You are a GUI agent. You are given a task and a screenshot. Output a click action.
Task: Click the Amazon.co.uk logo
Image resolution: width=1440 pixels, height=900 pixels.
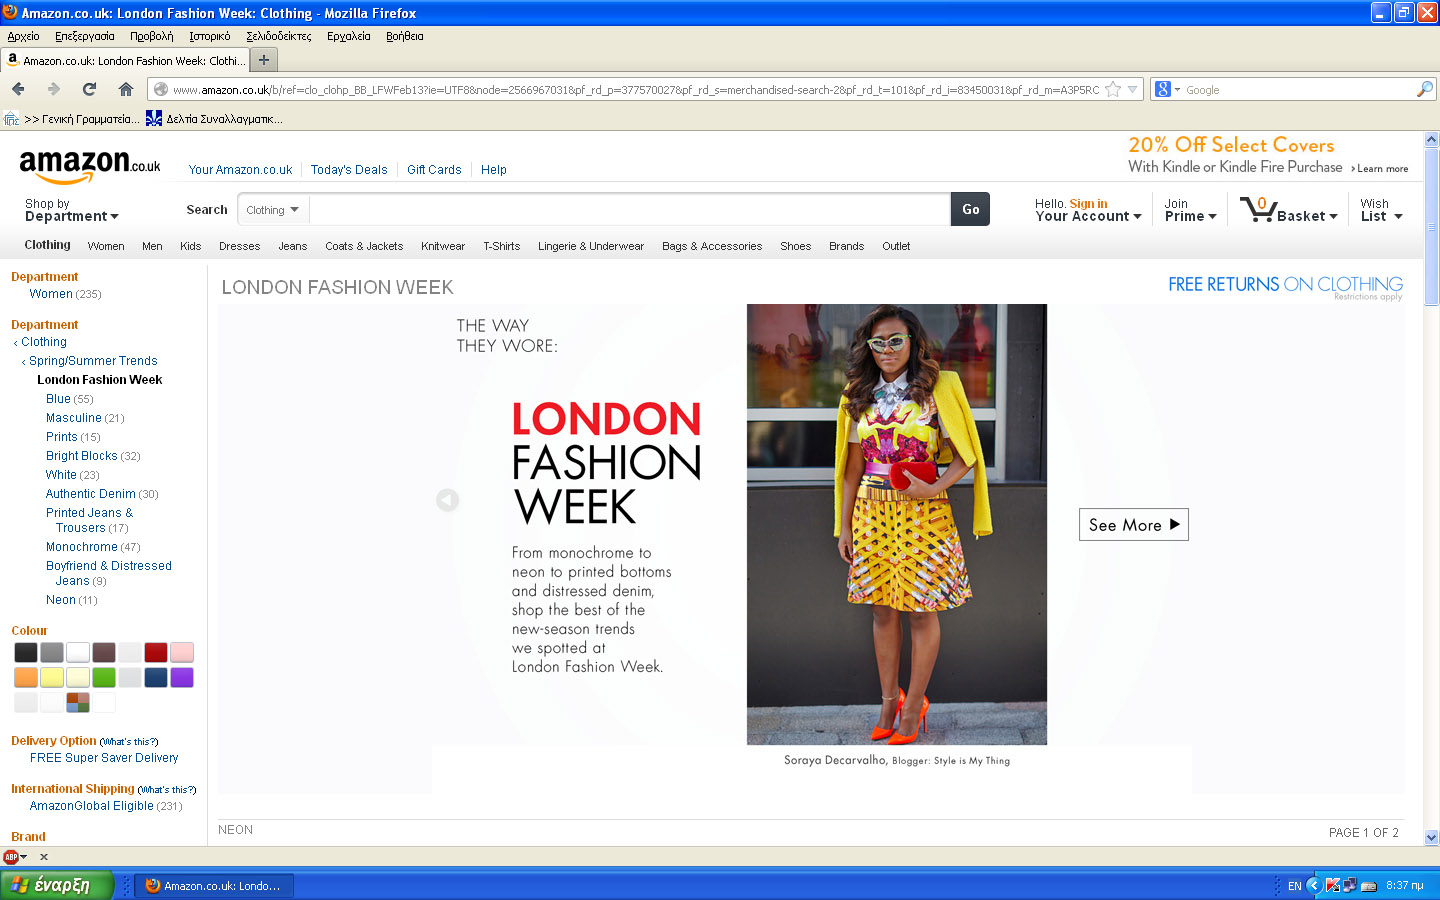tap(90, 165)
